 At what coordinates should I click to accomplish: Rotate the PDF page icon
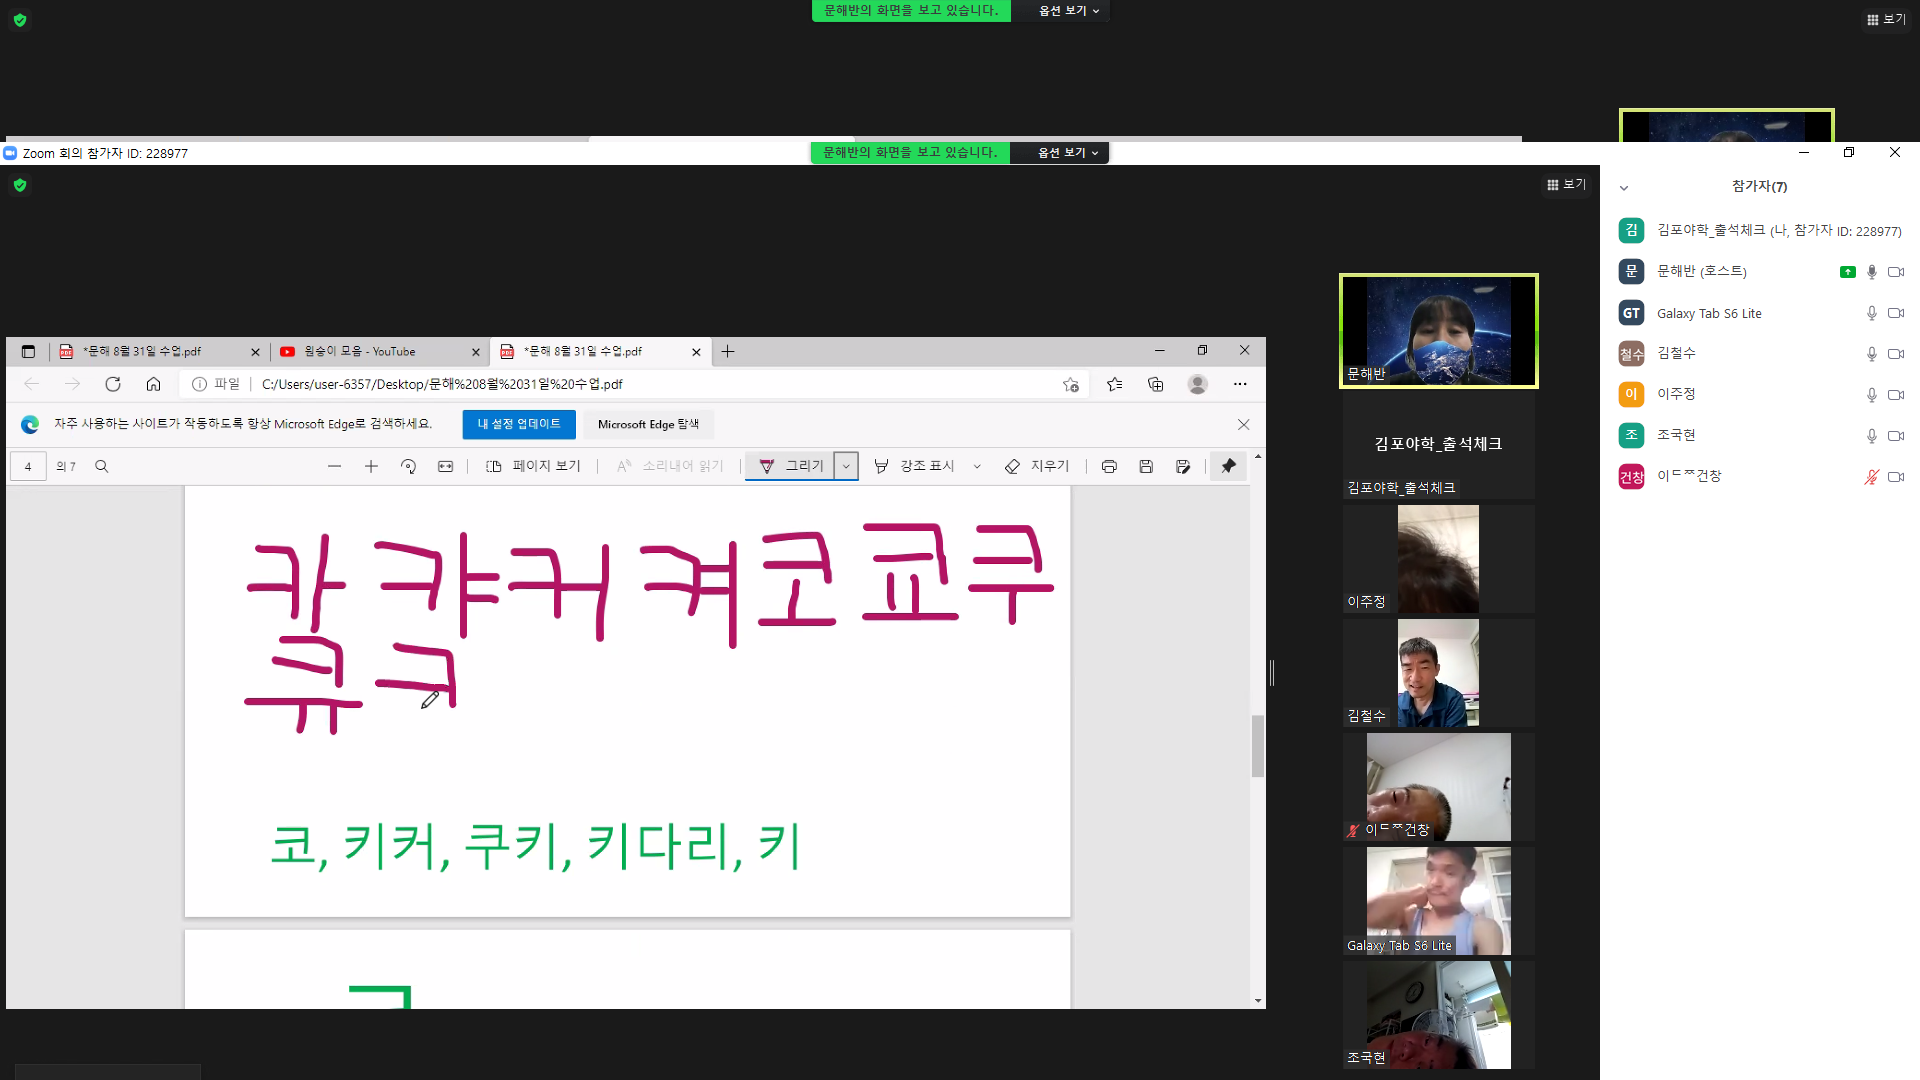point(408,466)
